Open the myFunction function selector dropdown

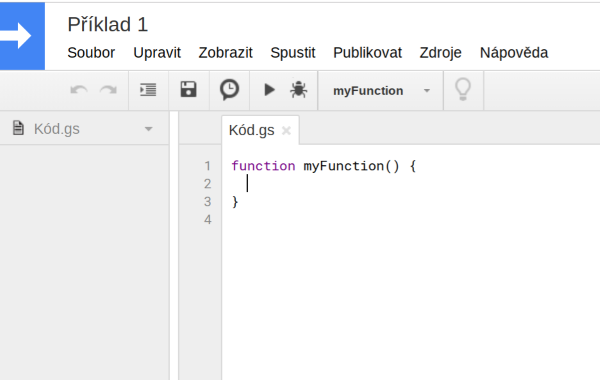pos(380,91)
